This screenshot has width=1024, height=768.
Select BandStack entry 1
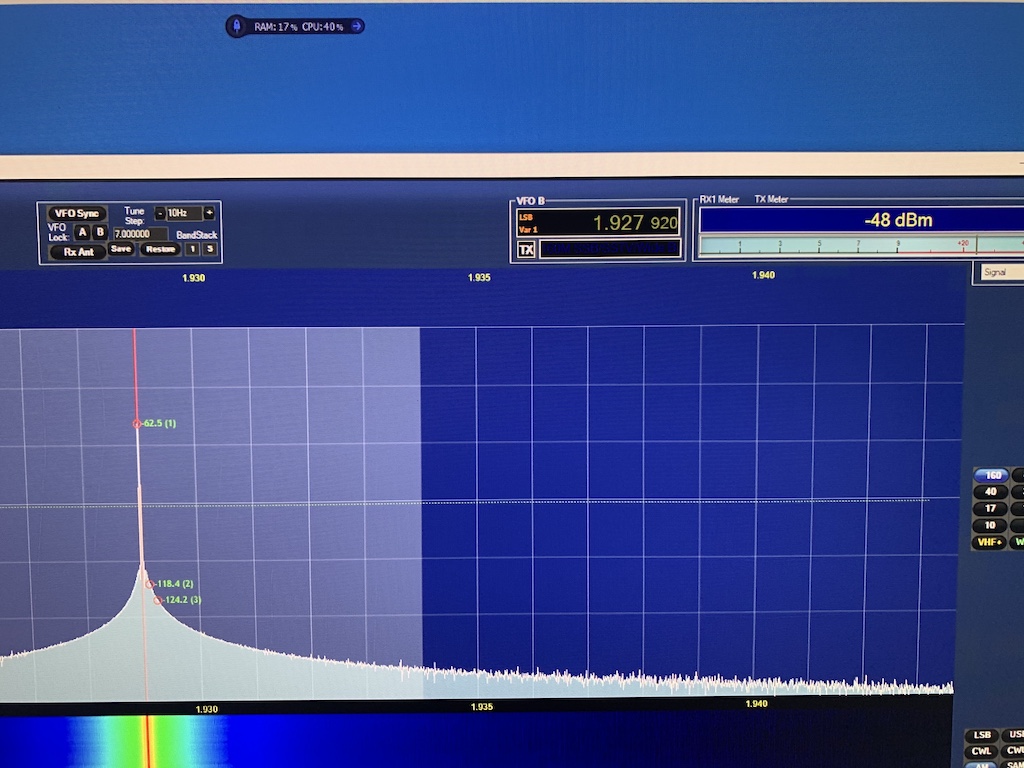192,249
